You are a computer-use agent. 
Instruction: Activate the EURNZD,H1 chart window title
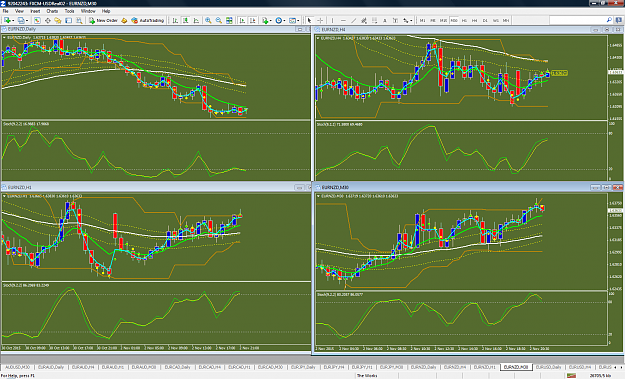point(19,187)
